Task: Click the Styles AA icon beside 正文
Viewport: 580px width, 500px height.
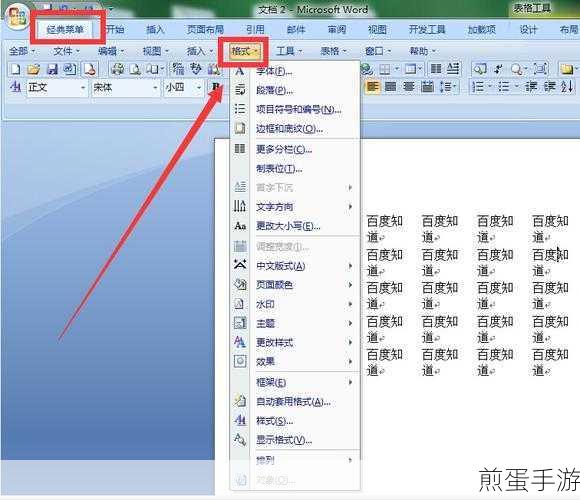Action: click(16, 87)
